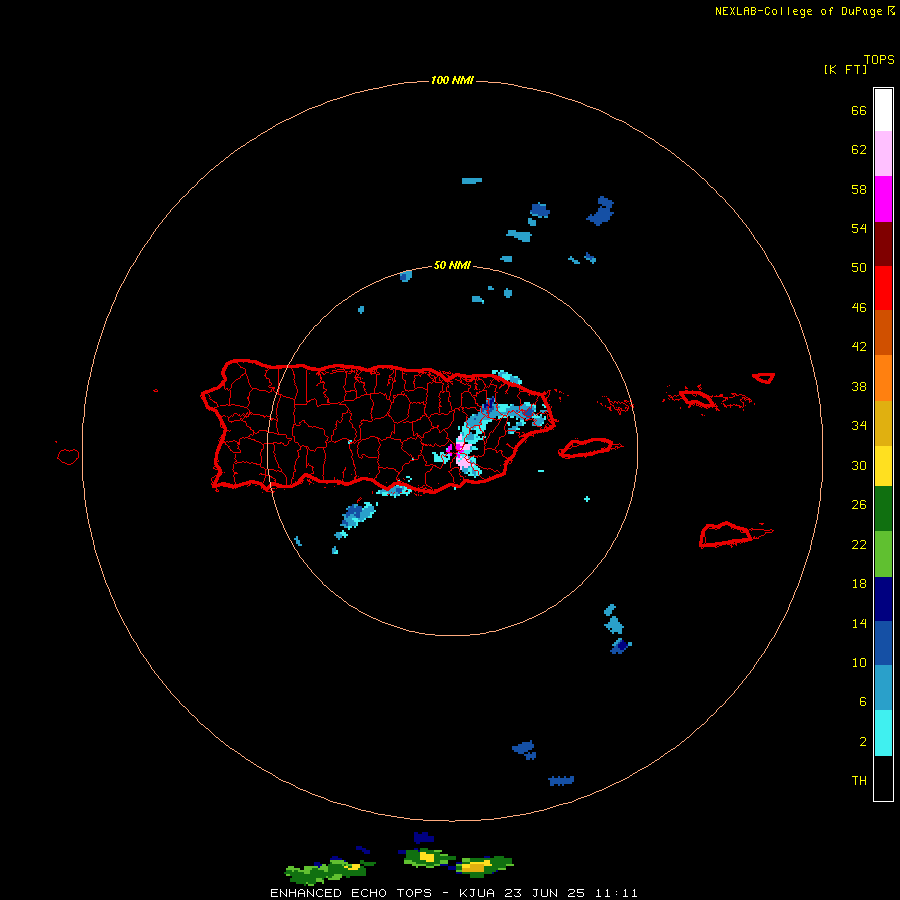The width and height of the screenshot is (900, 900).
Task: Click the 58 legend value
Action: pos(859,189)
